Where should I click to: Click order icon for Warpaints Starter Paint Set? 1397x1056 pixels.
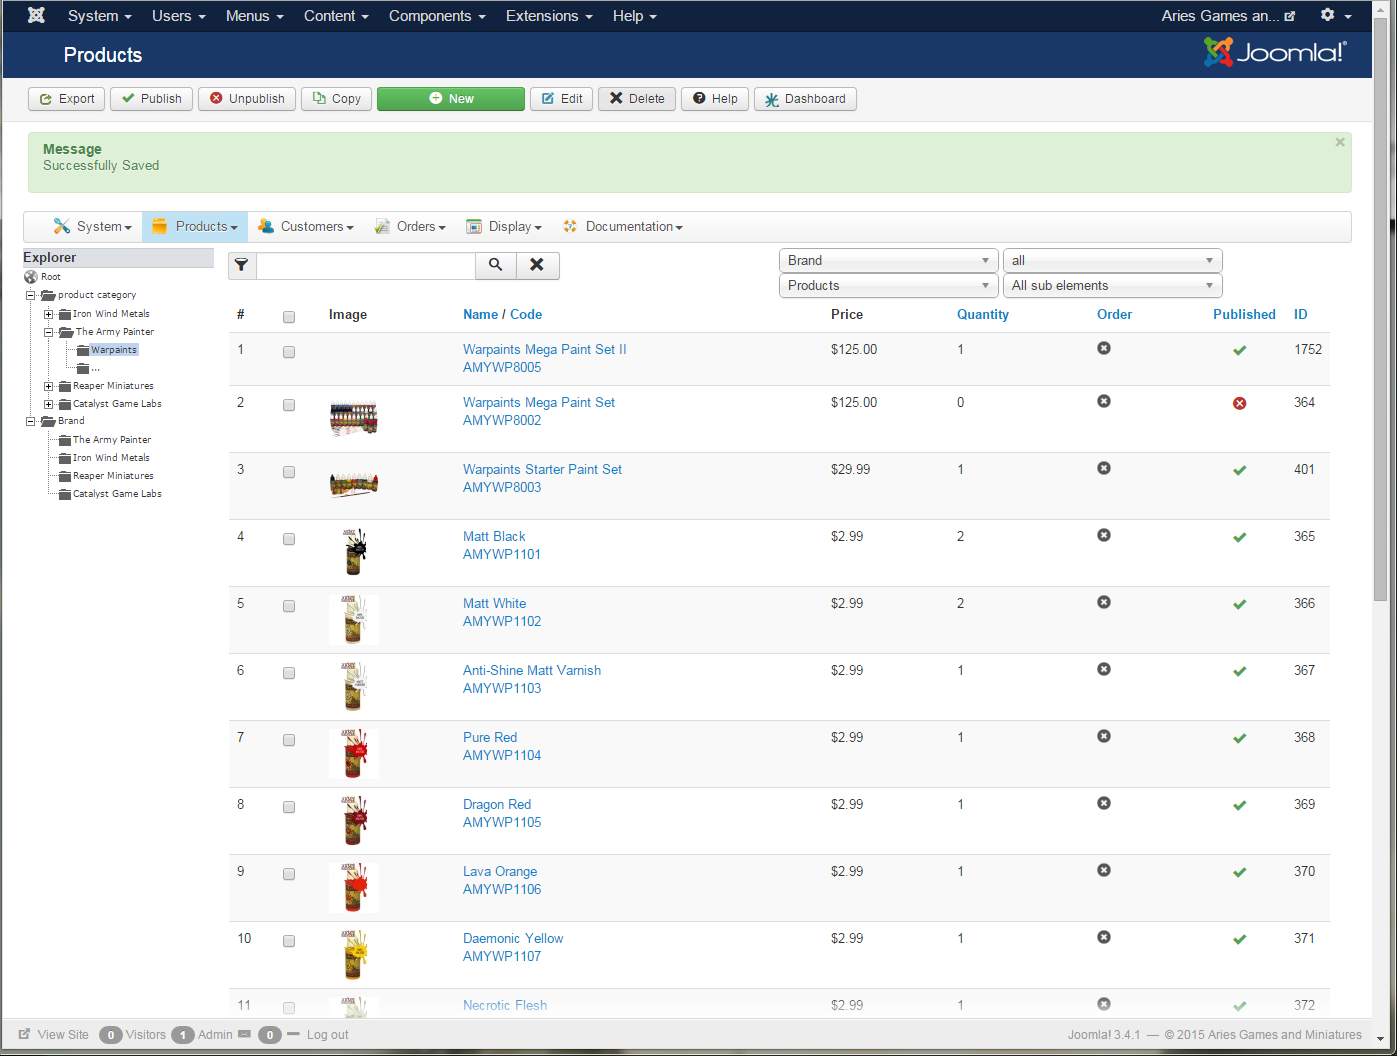point(1104,468)
